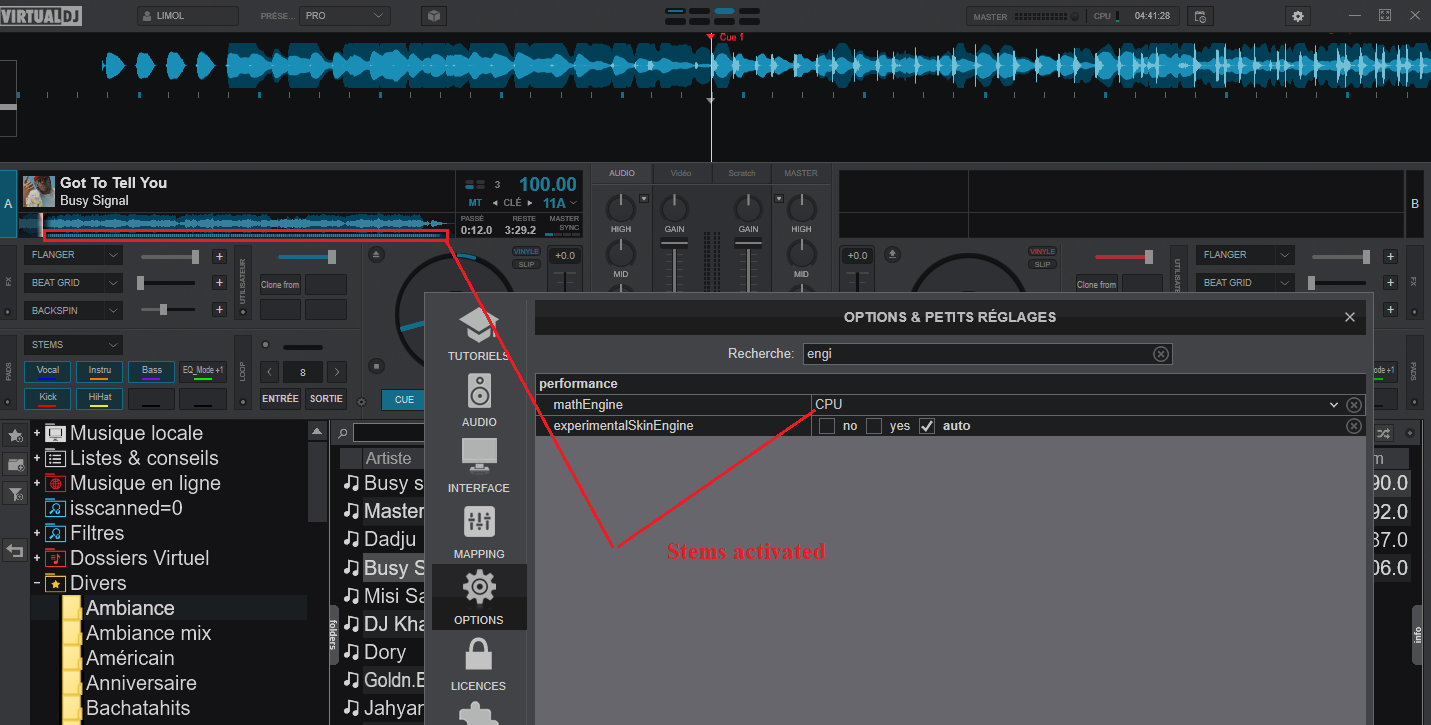Clear the Recherche search field
The image size is (1431, 725).
(1160, 354)
